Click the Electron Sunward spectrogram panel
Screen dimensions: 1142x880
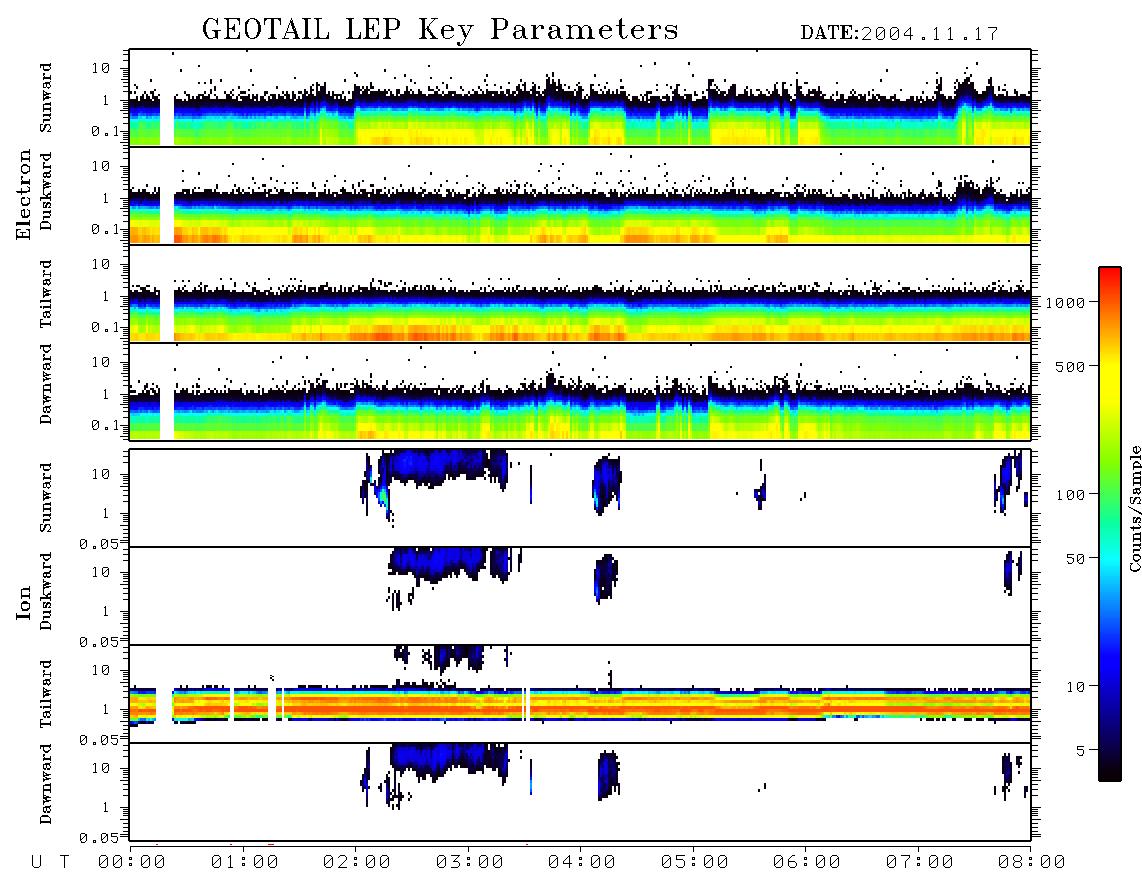click(580, 98)
